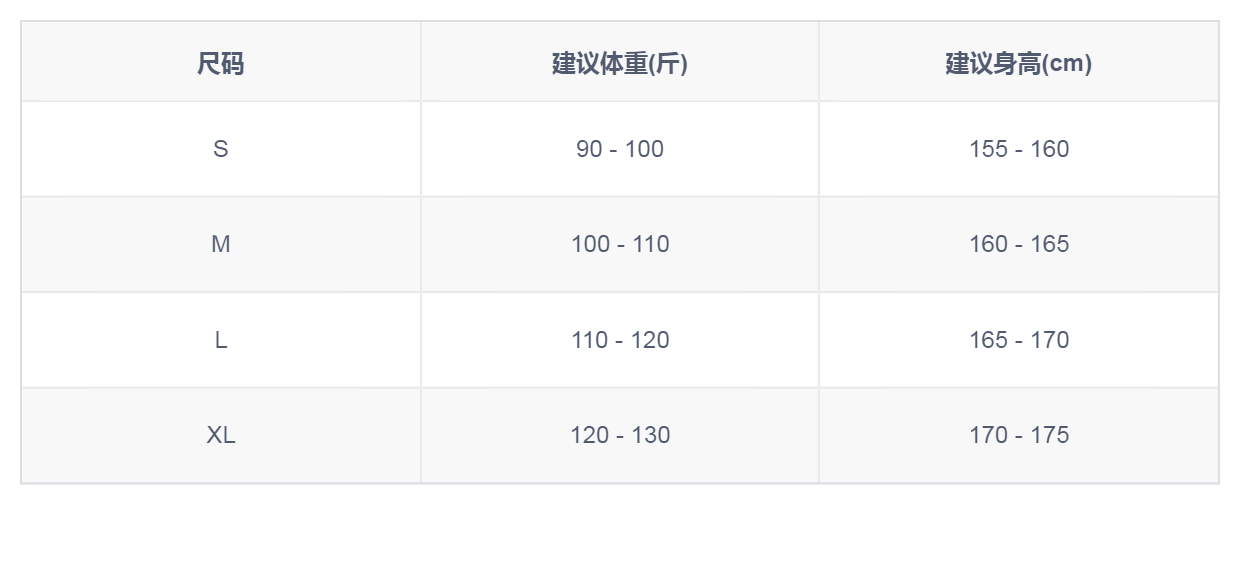1240x568 pixels.
Task: Click the number 90 in S weight range
Action: [x=589, y=149]
